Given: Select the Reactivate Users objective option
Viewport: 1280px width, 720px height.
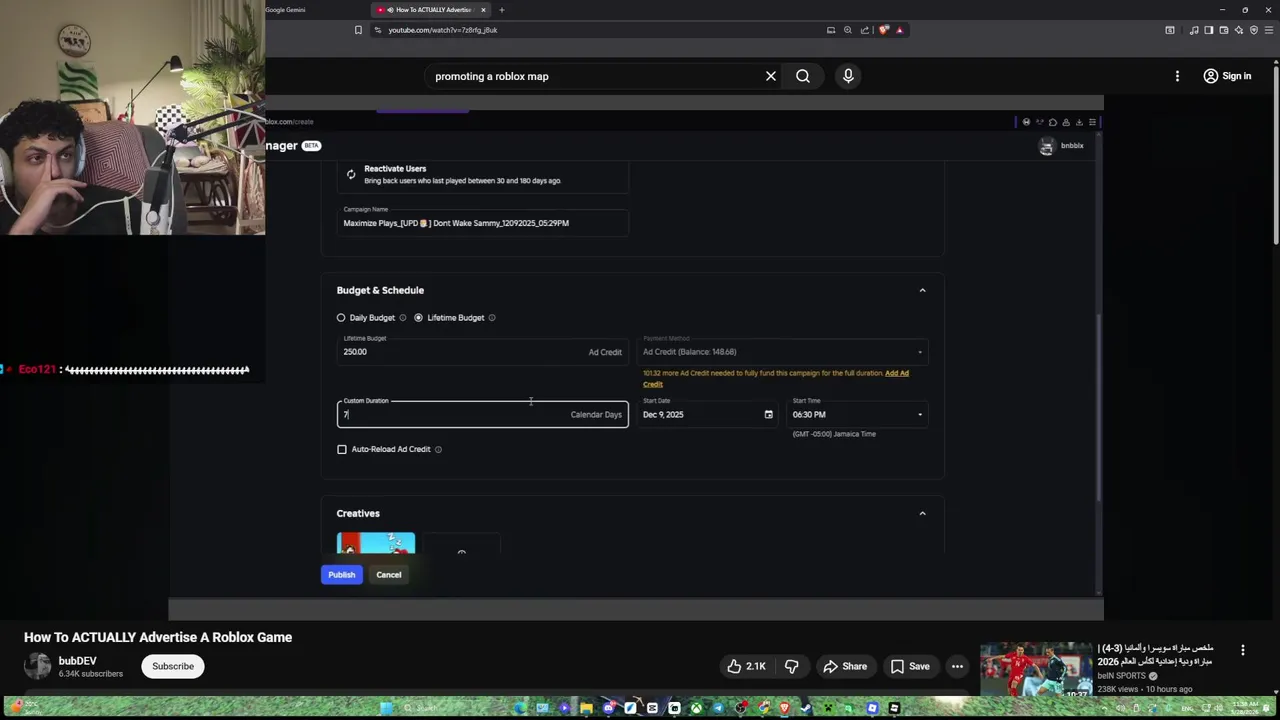Looking at the screenshot, I should [x=482, y=175].
